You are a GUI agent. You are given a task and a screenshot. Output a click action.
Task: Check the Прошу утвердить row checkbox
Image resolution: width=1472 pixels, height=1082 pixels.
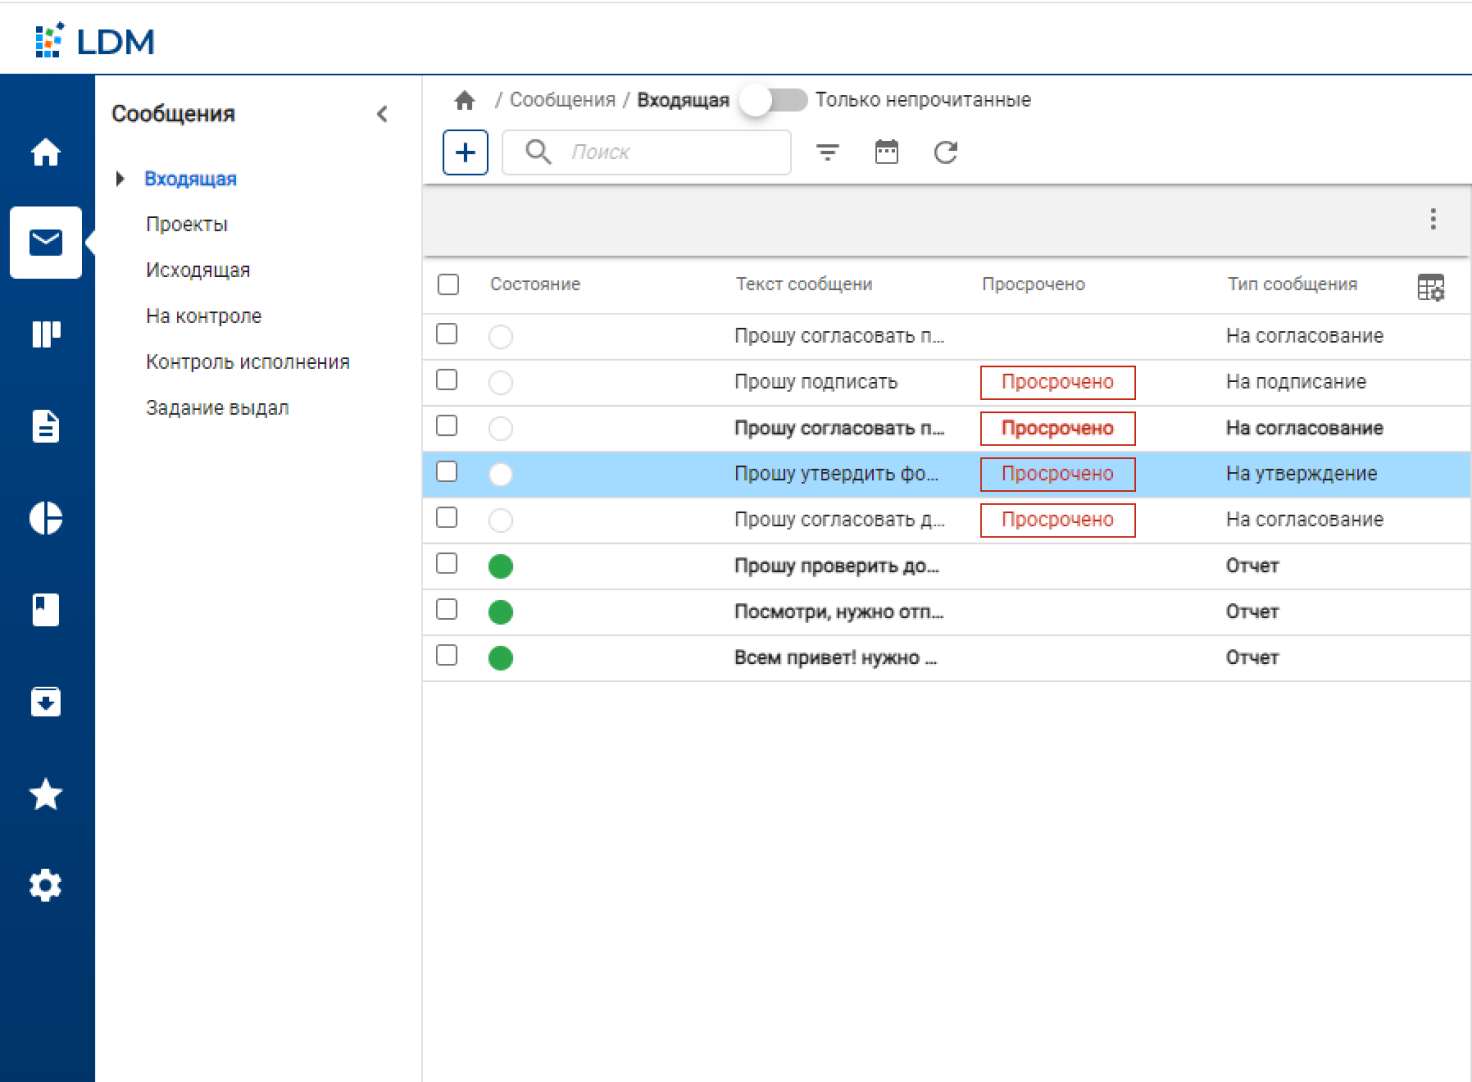pos(447,472)
